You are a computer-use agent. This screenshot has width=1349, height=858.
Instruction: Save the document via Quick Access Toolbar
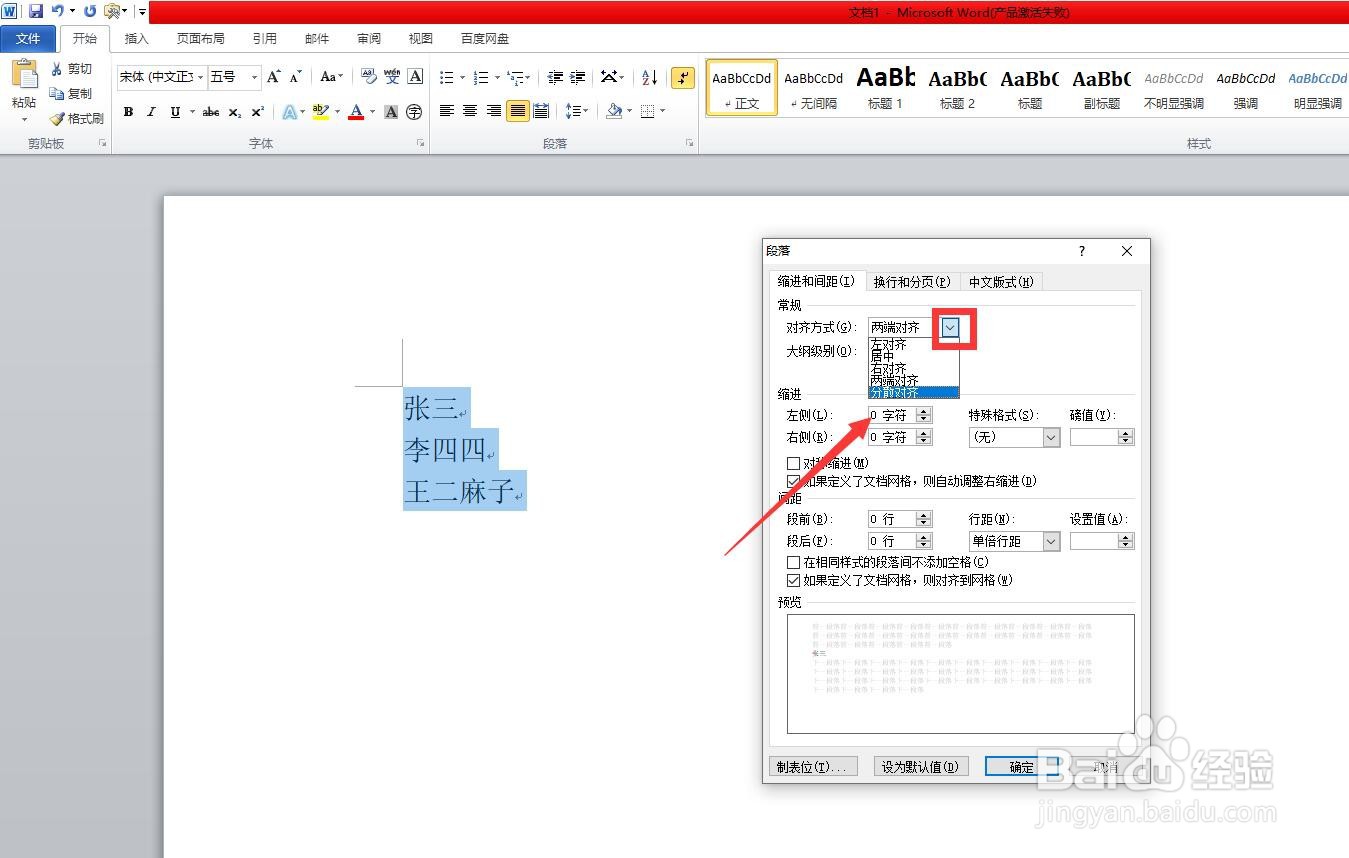pos(37,11)
